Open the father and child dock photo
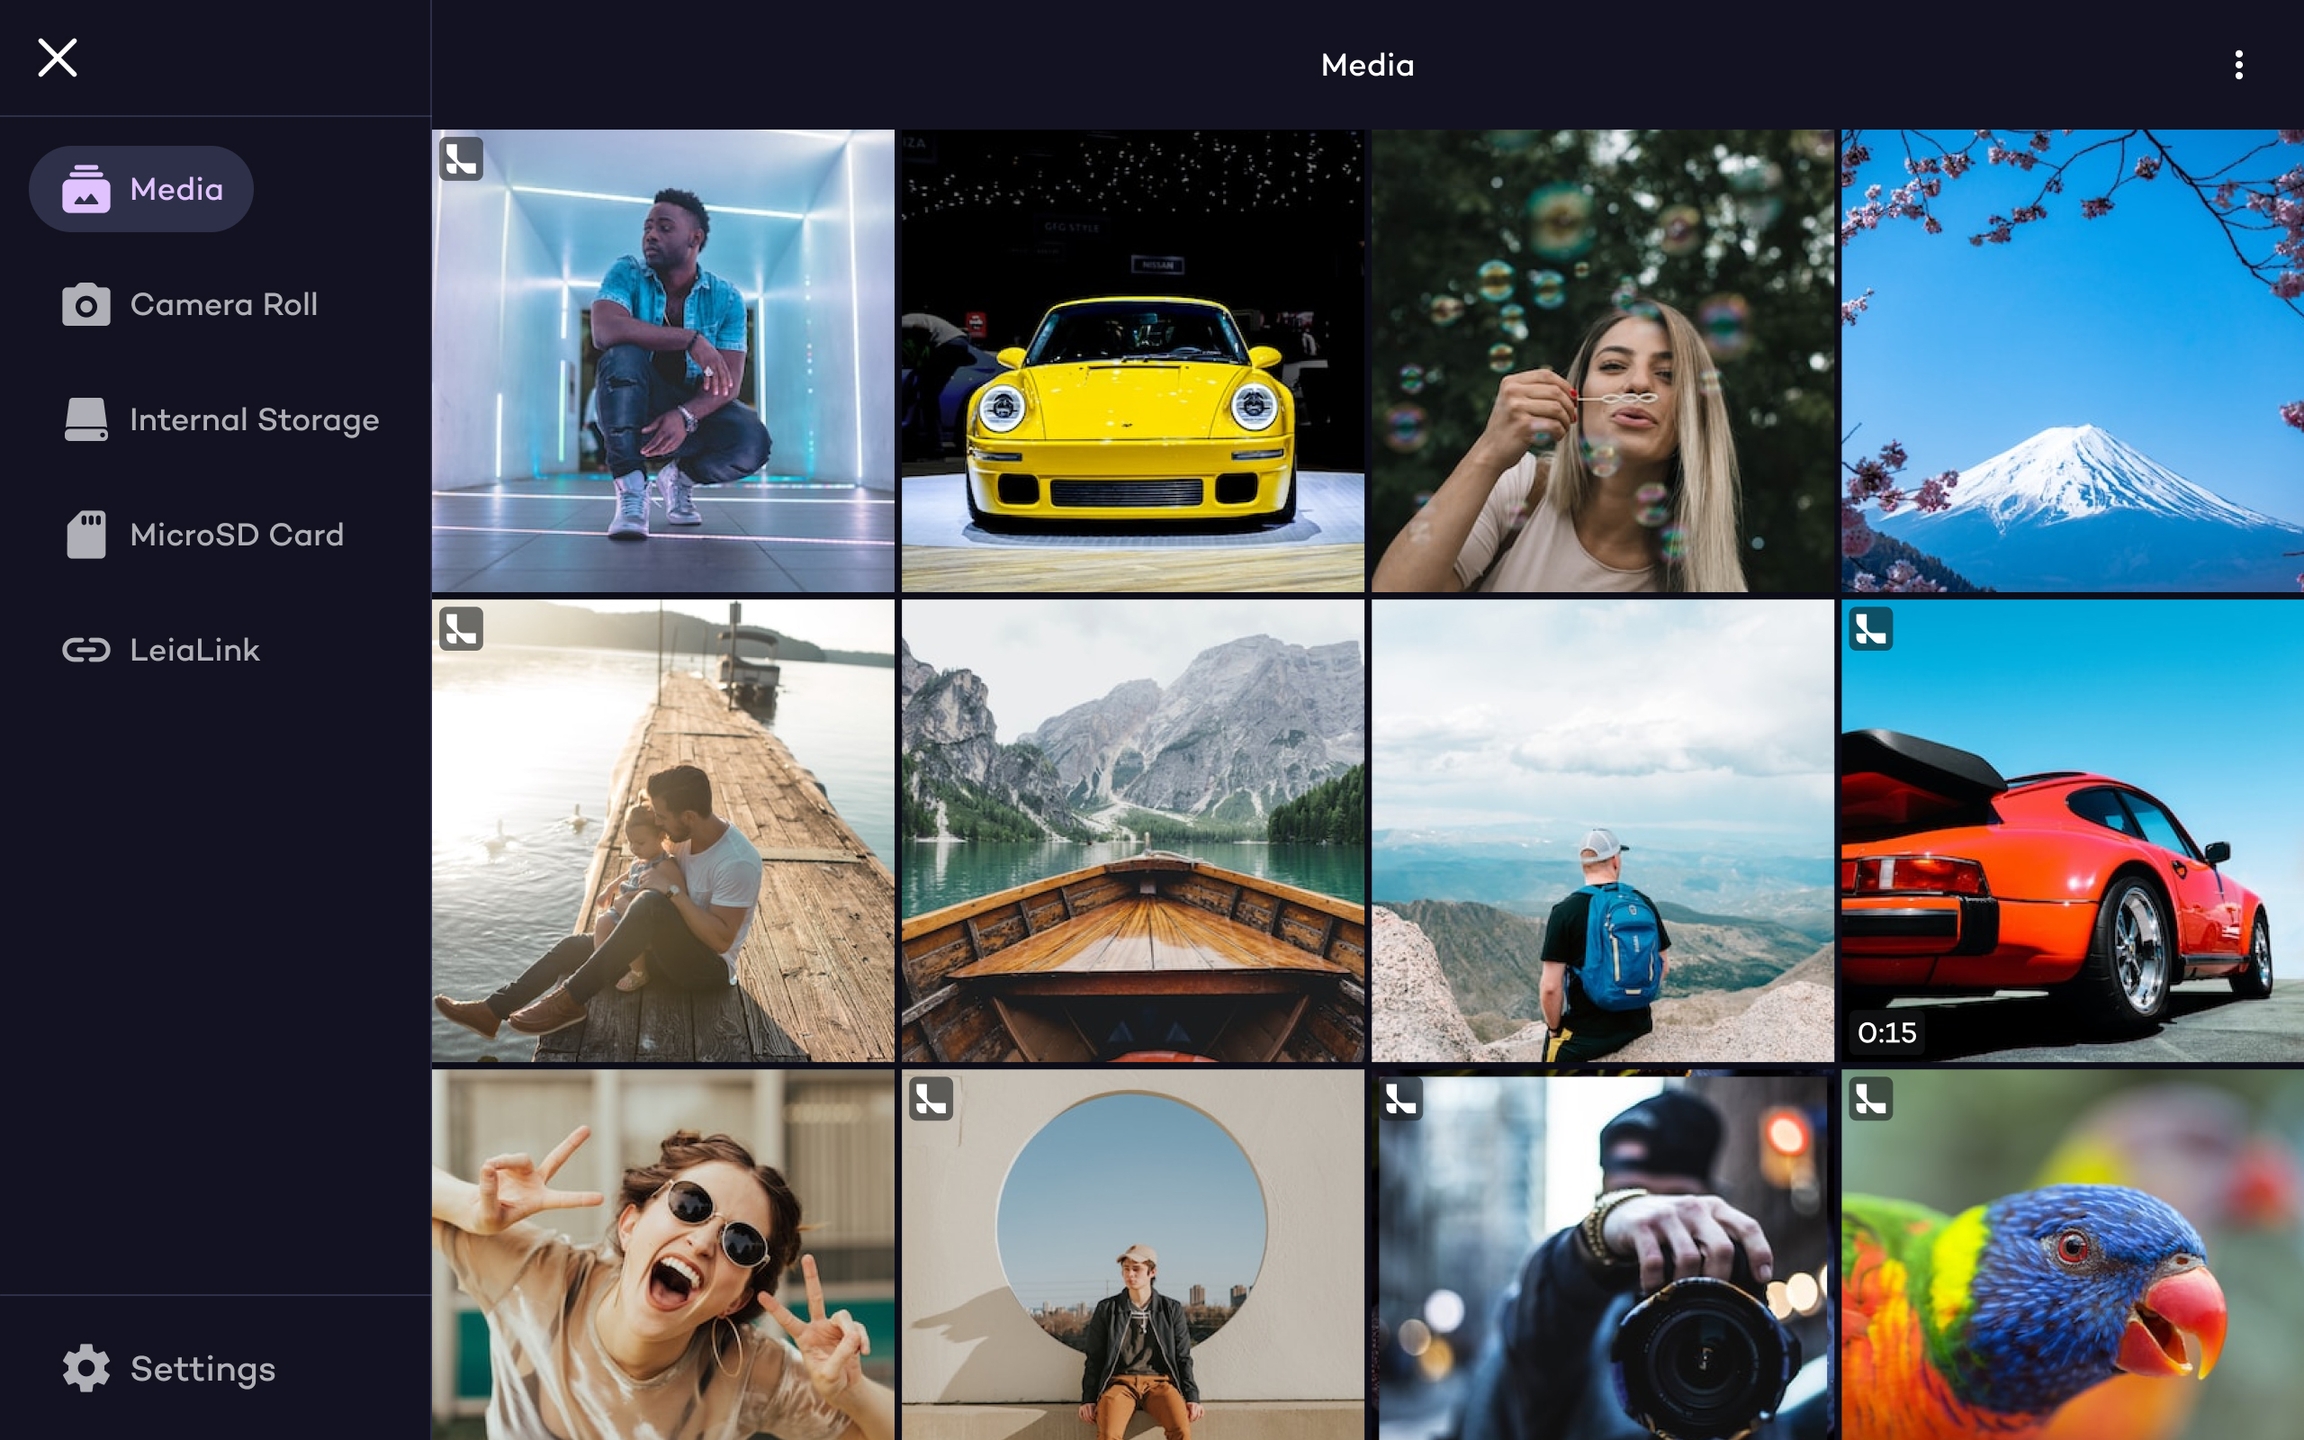The height and width of the screenshot is (1440, 2304). tap(663, 831)
